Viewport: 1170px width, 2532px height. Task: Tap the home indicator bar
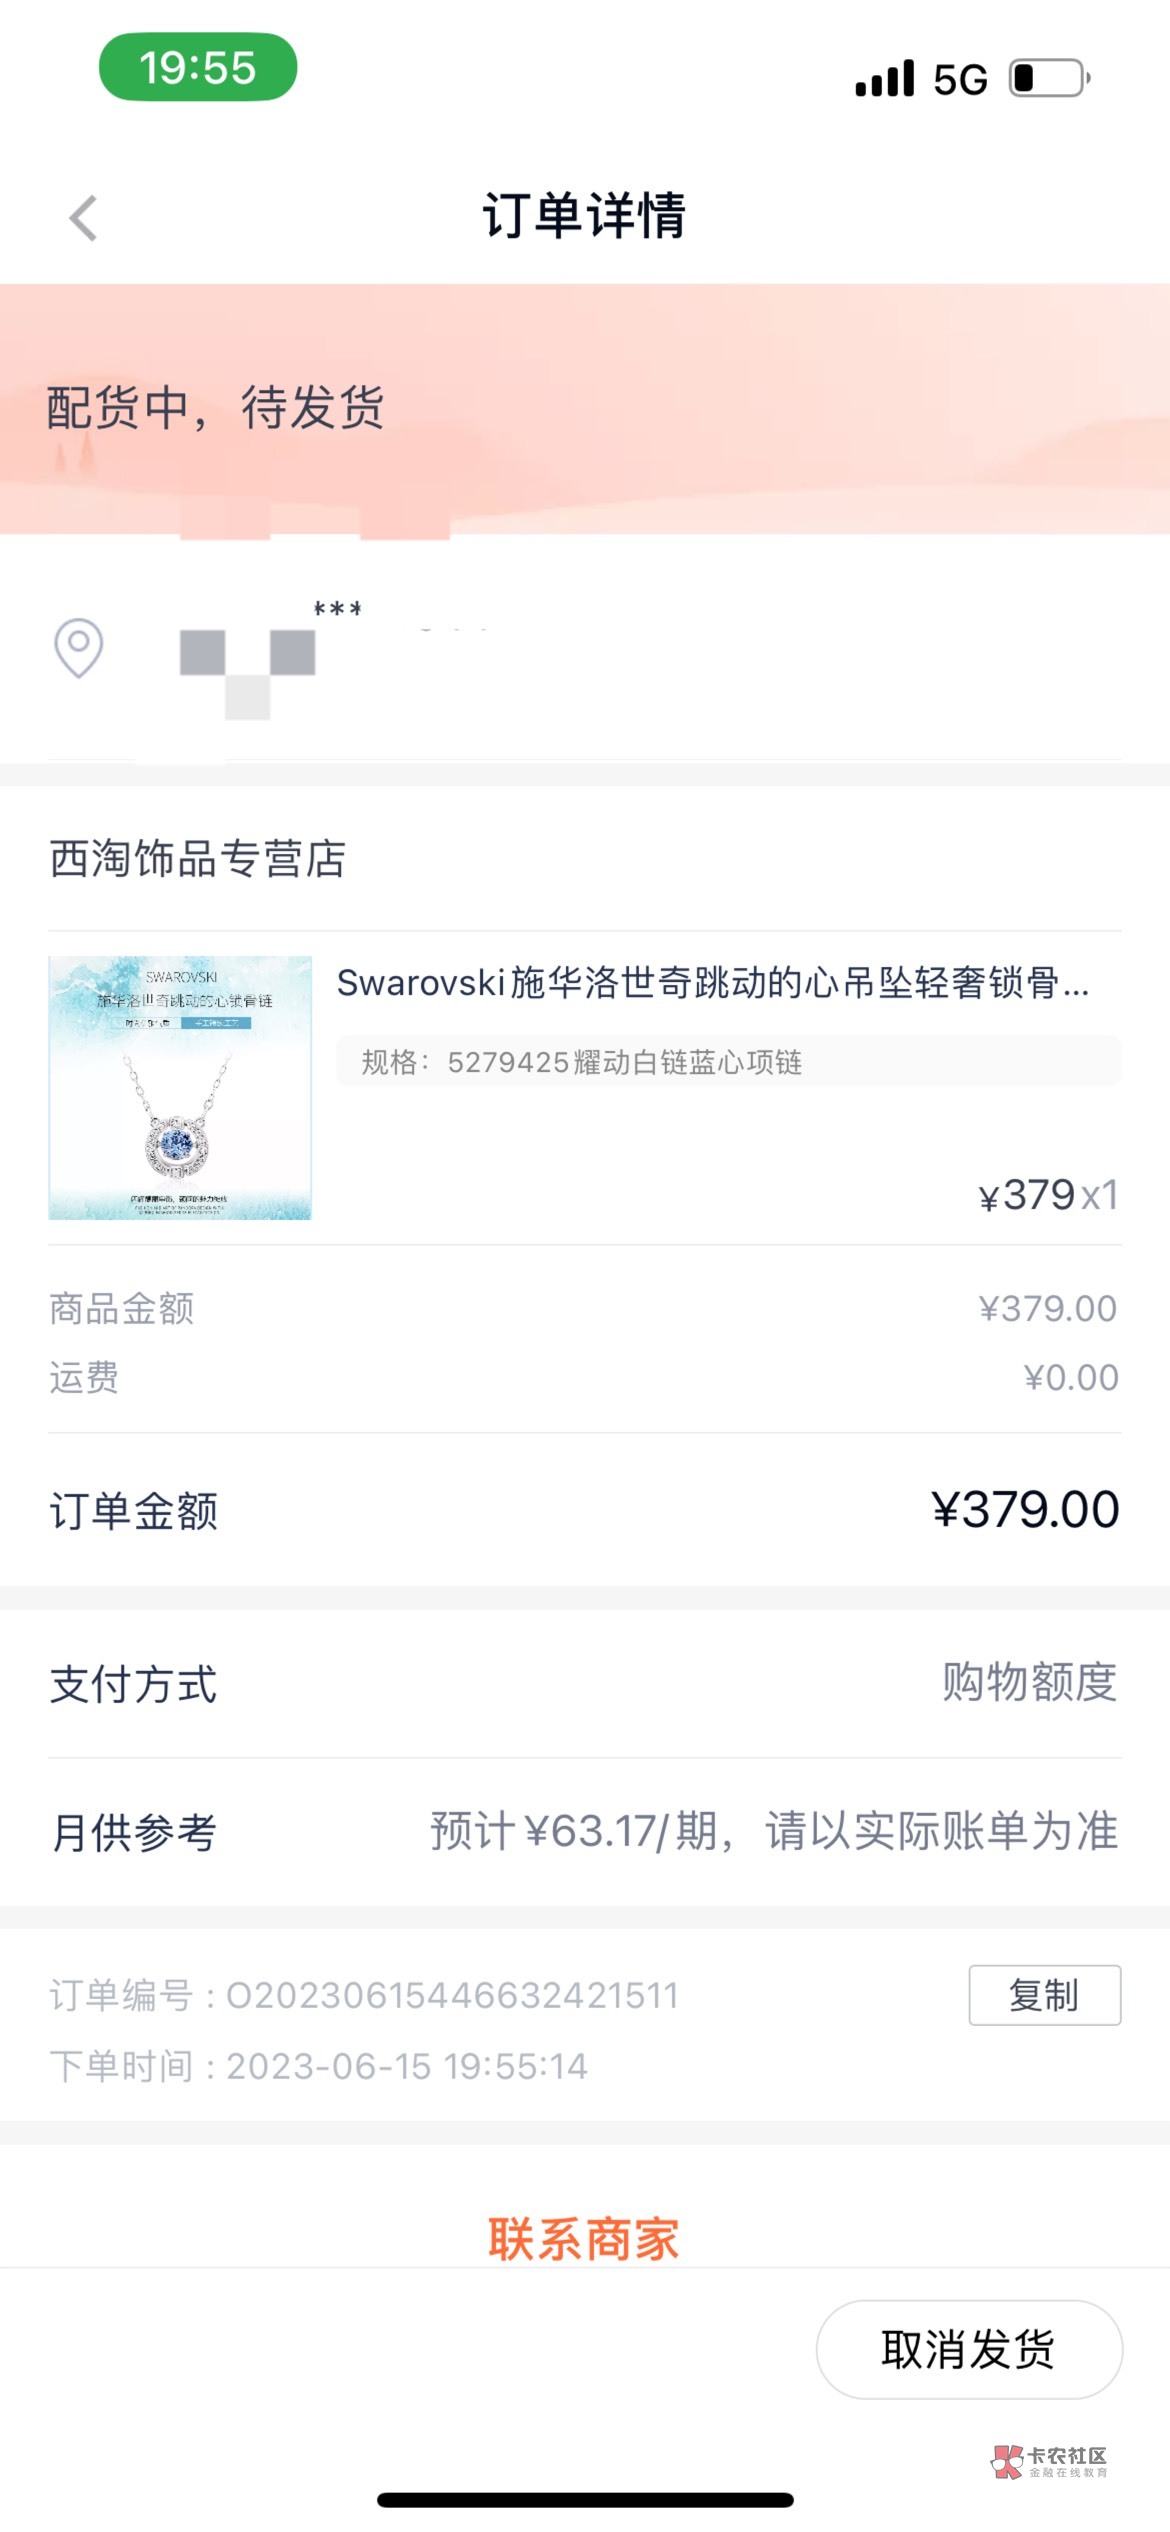(585, 2500)
